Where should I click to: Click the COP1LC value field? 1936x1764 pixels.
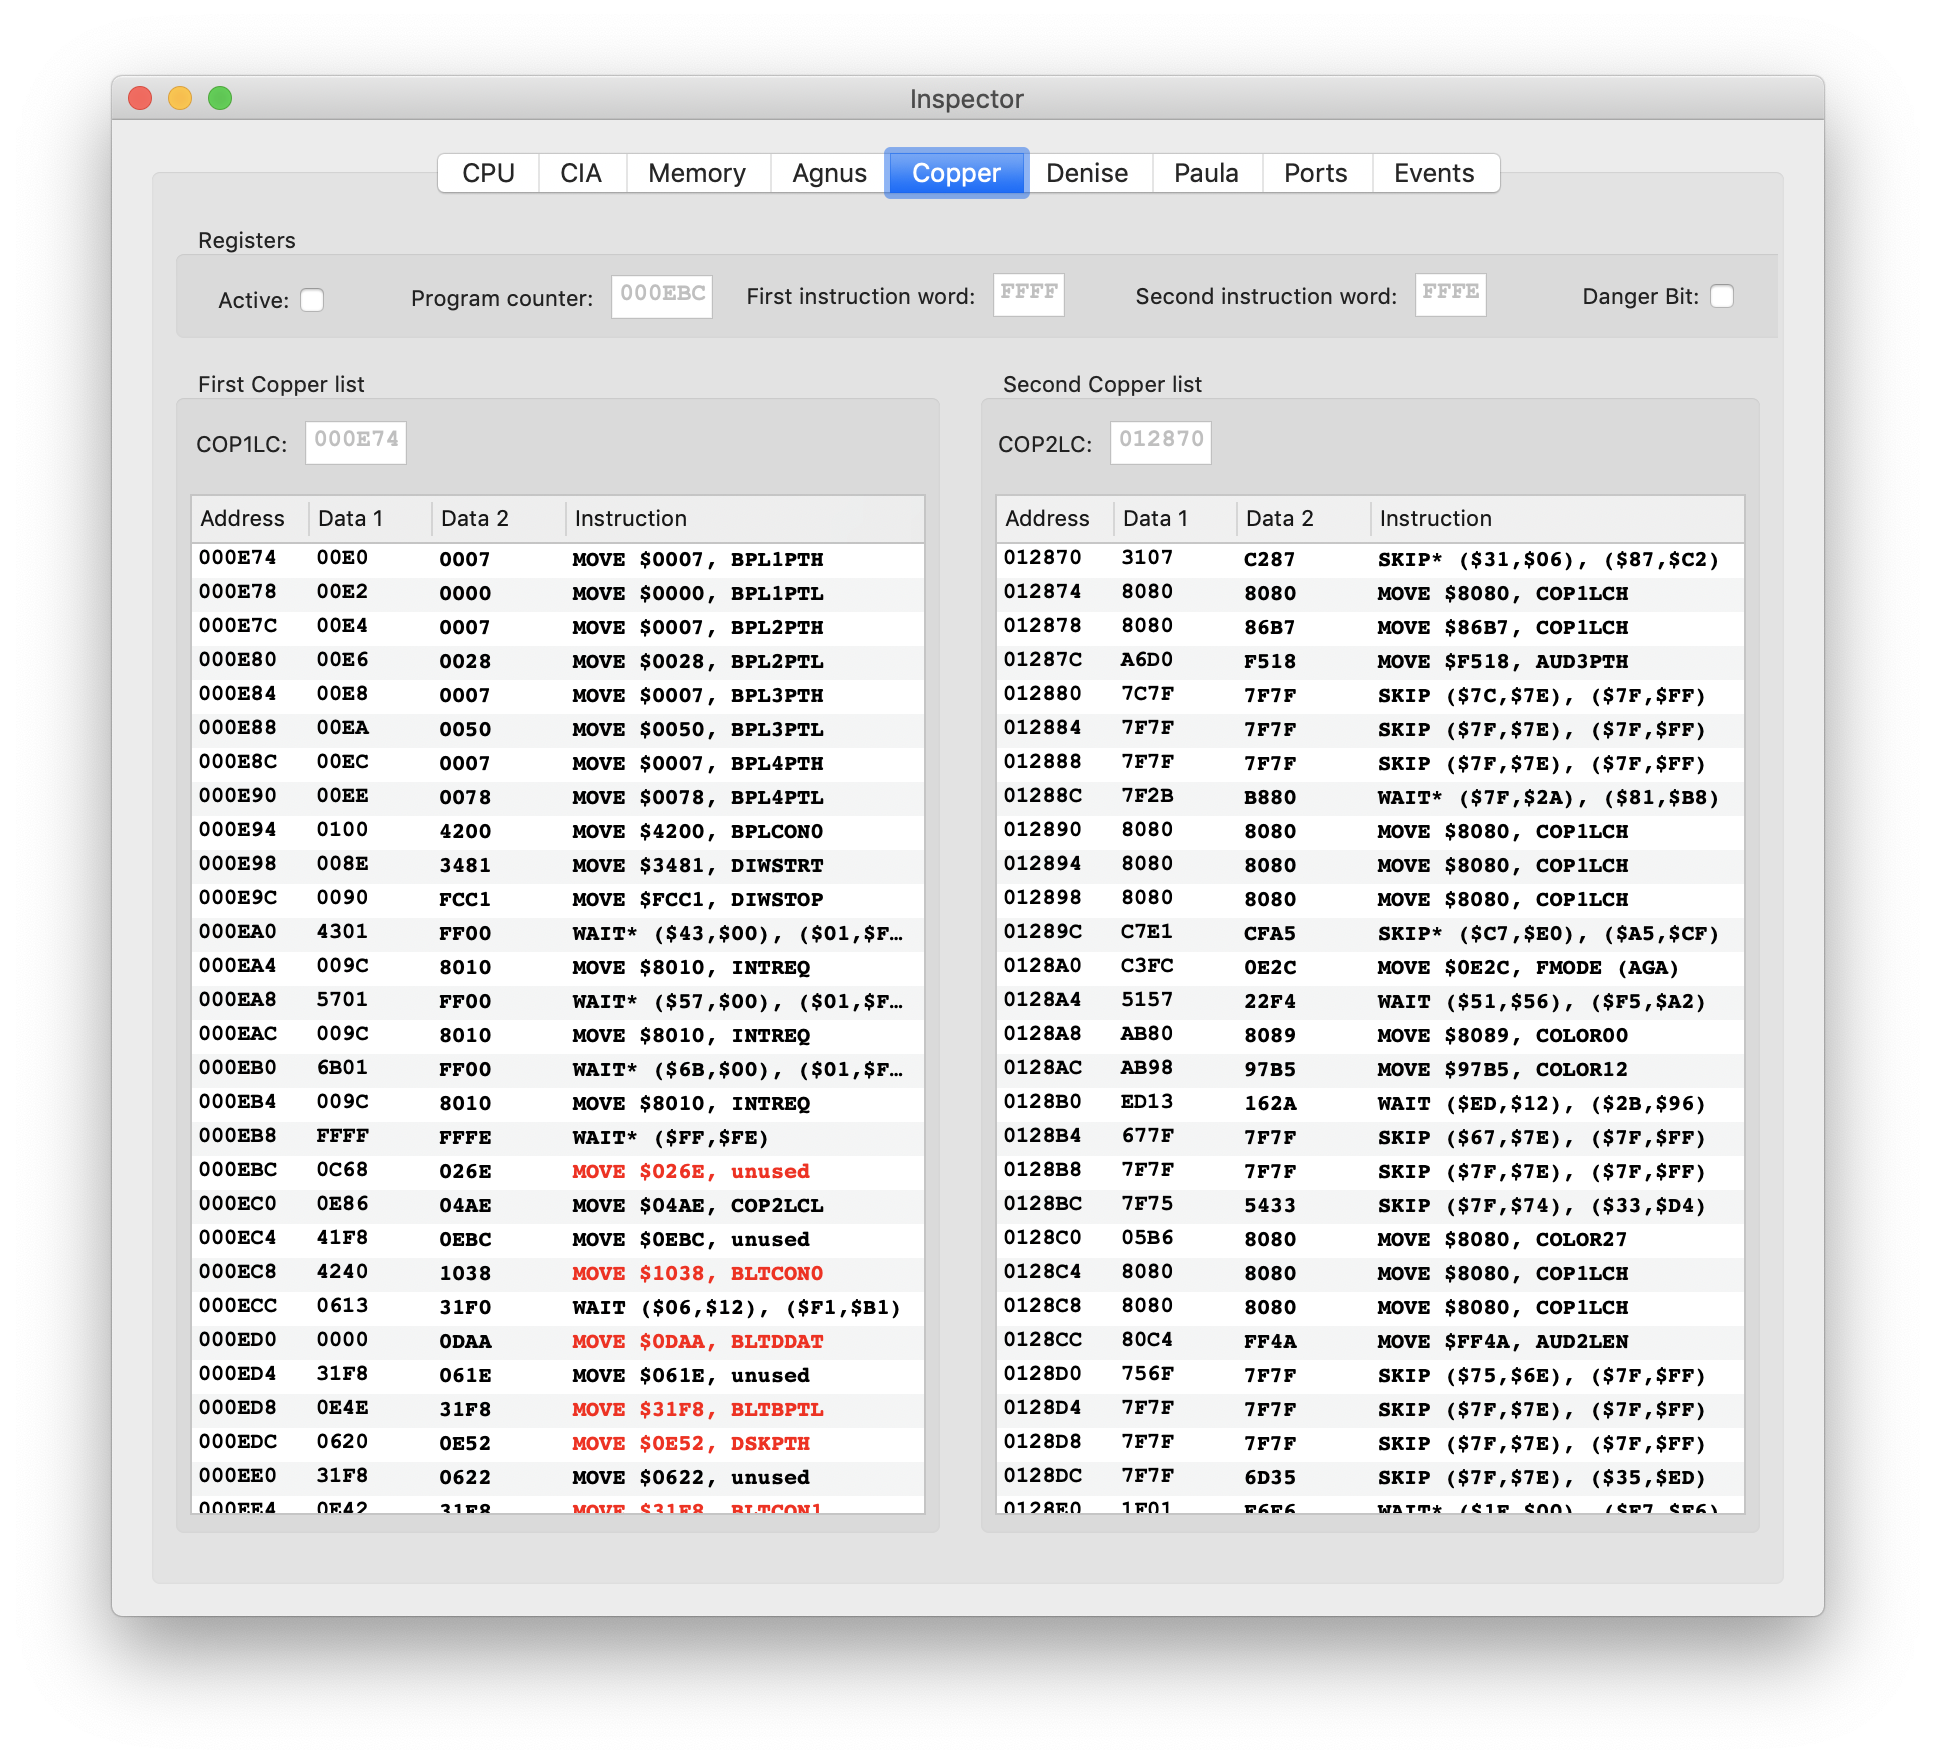[x=356, y=442]
